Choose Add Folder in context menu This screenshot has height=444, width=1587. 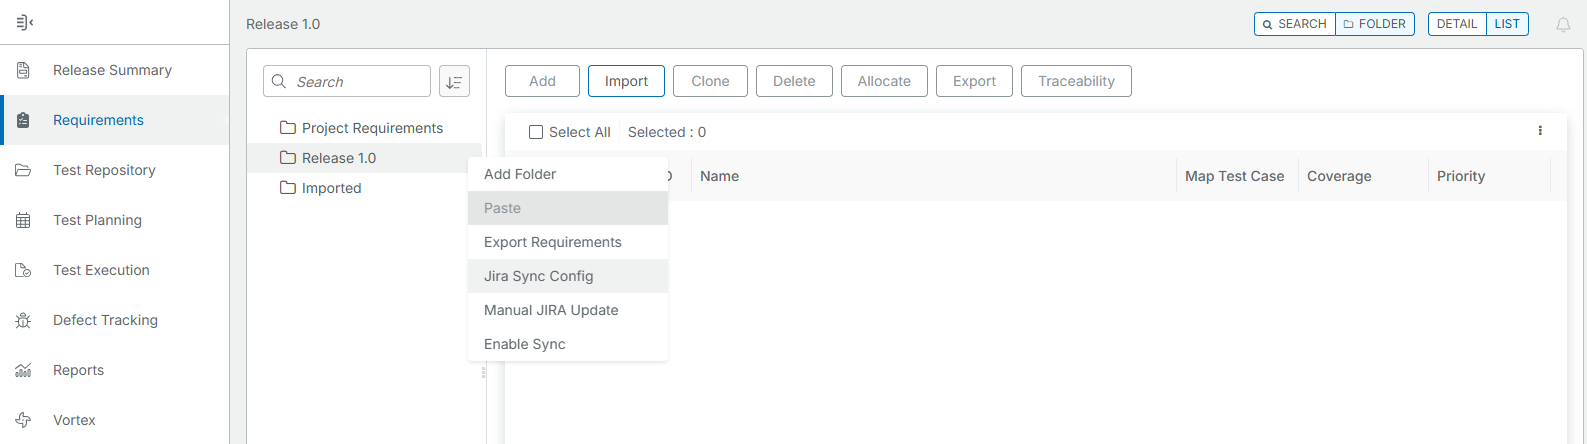(520, 174)
